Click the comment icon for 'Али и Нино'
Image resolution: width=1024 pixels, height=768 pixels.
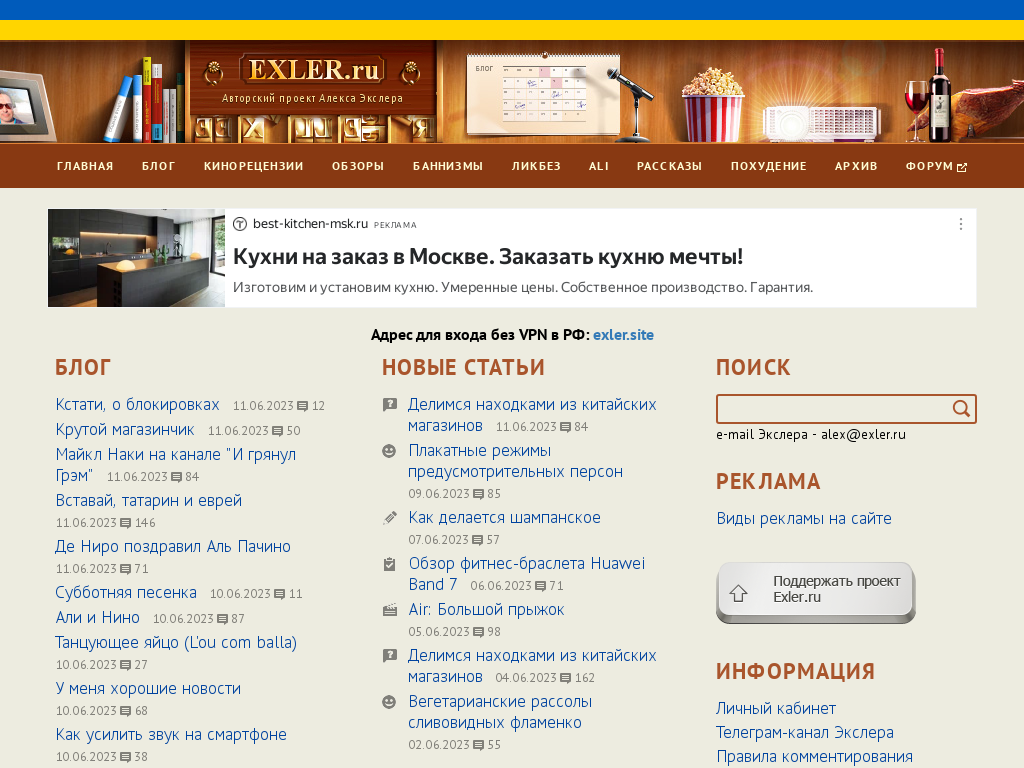point(223,619)
